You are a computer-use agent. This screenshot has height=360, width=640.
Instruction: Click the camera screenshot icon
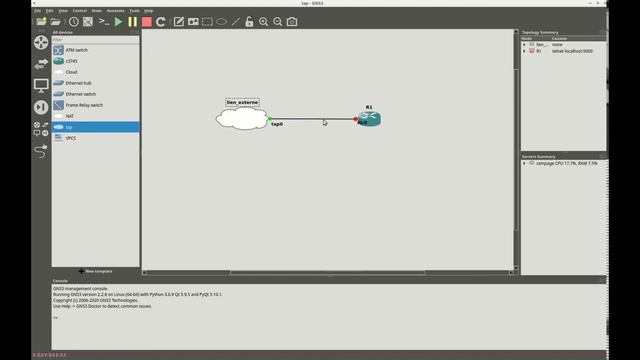292,22
